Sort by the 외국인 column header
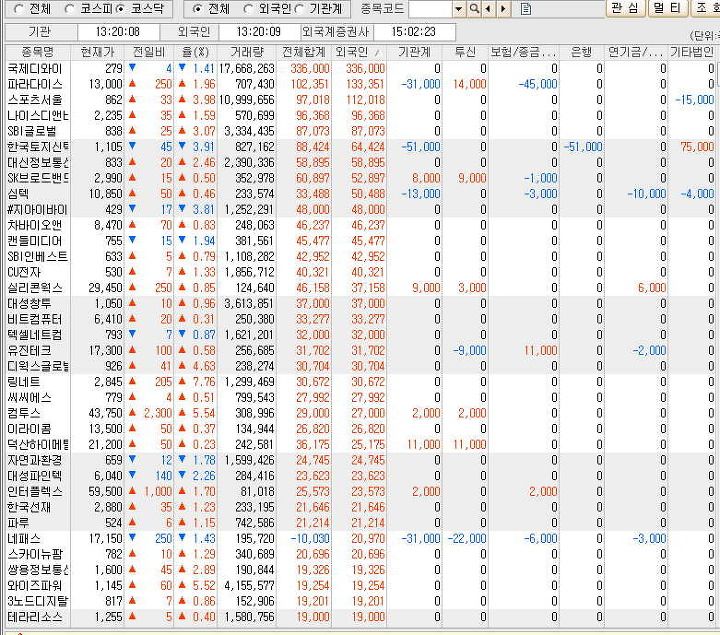Screen dimensions: 720x635 [359, 52]
